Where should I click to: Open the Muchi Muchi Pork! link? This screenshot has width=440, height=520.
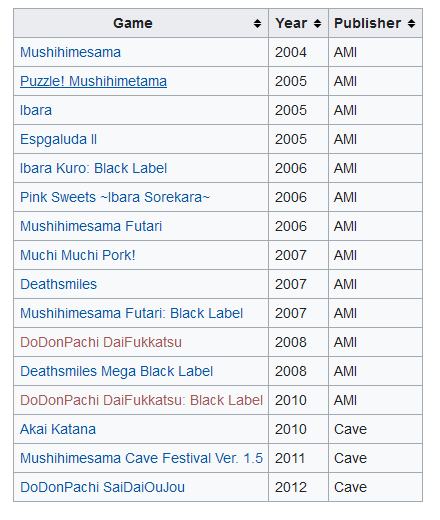click(78, 255)
